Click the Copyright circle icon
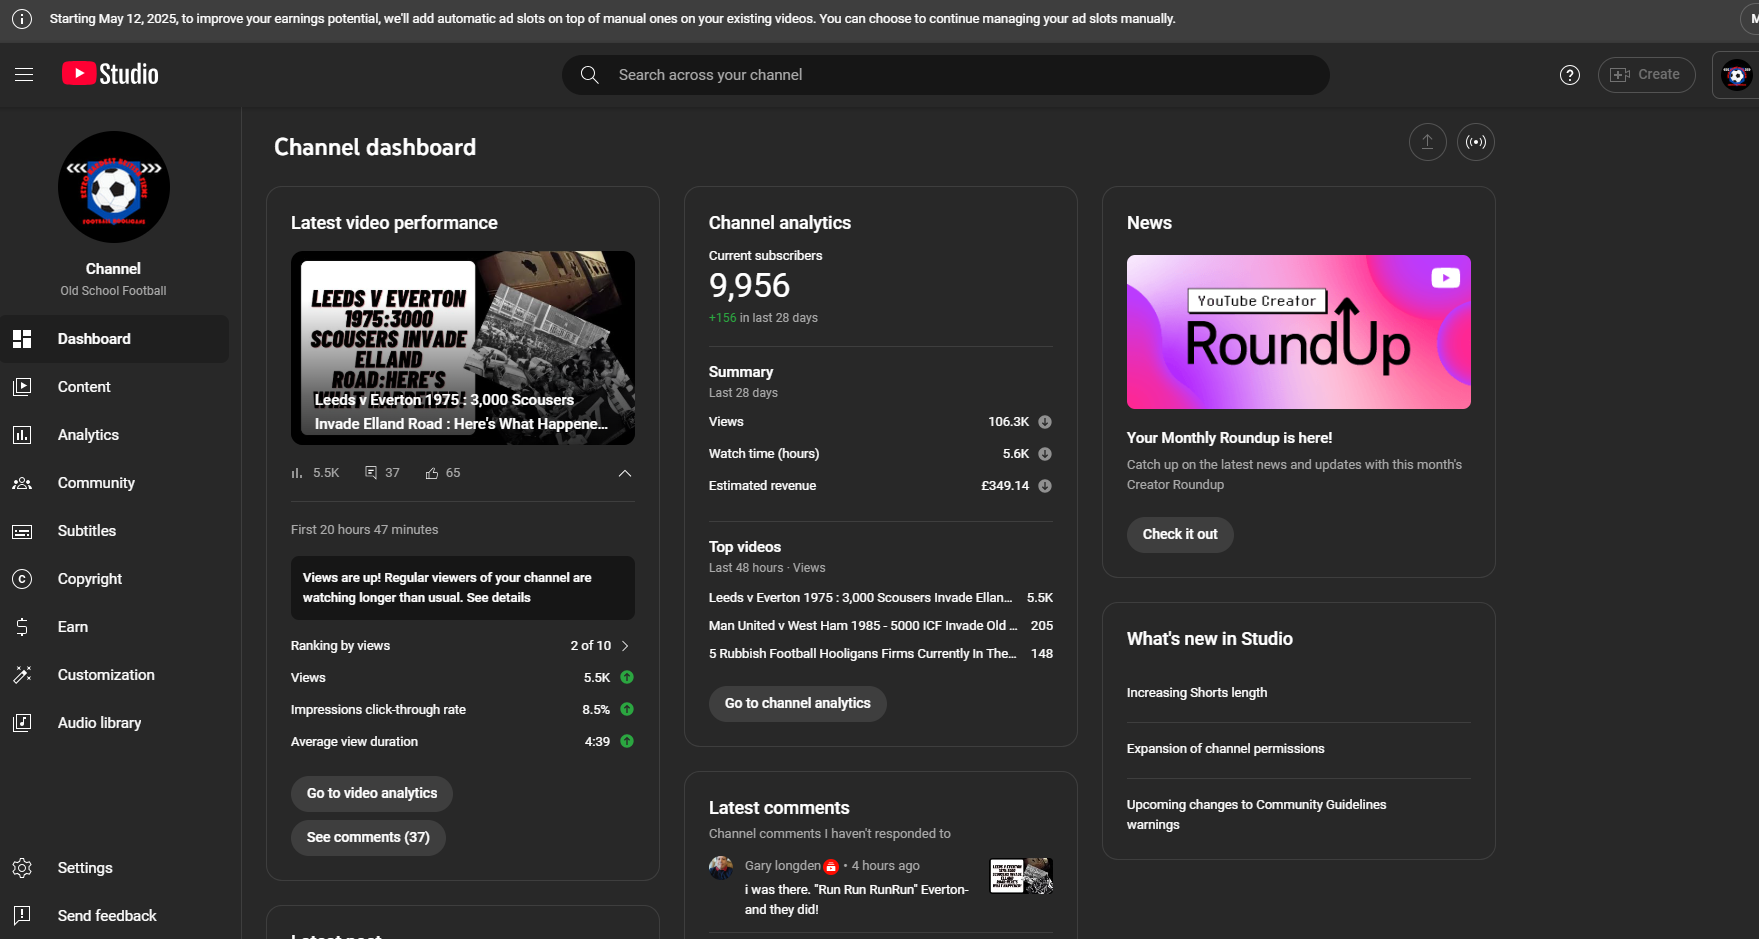Image resolution: width=1759 pixels, height=939 pixels. [x=22, y=579]
